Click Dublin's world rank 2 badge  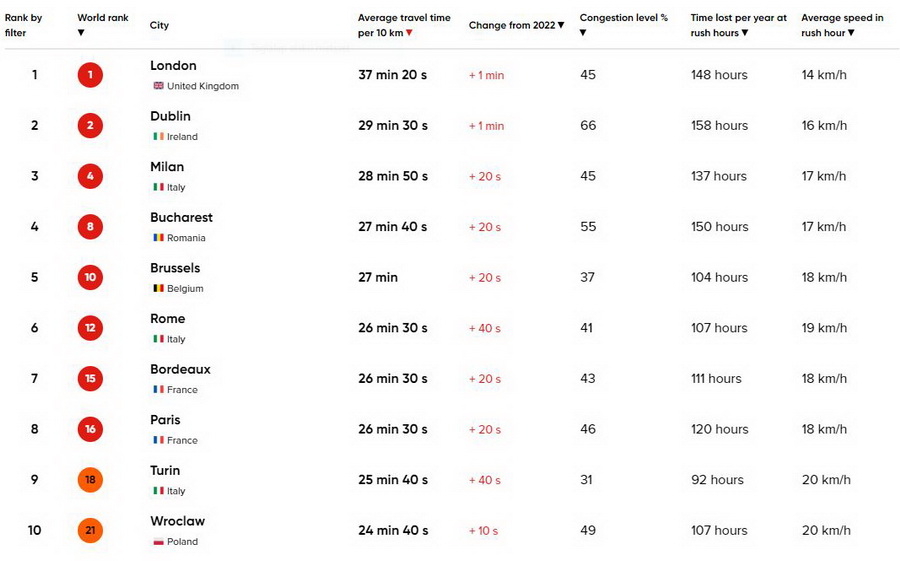pos(90,126)
